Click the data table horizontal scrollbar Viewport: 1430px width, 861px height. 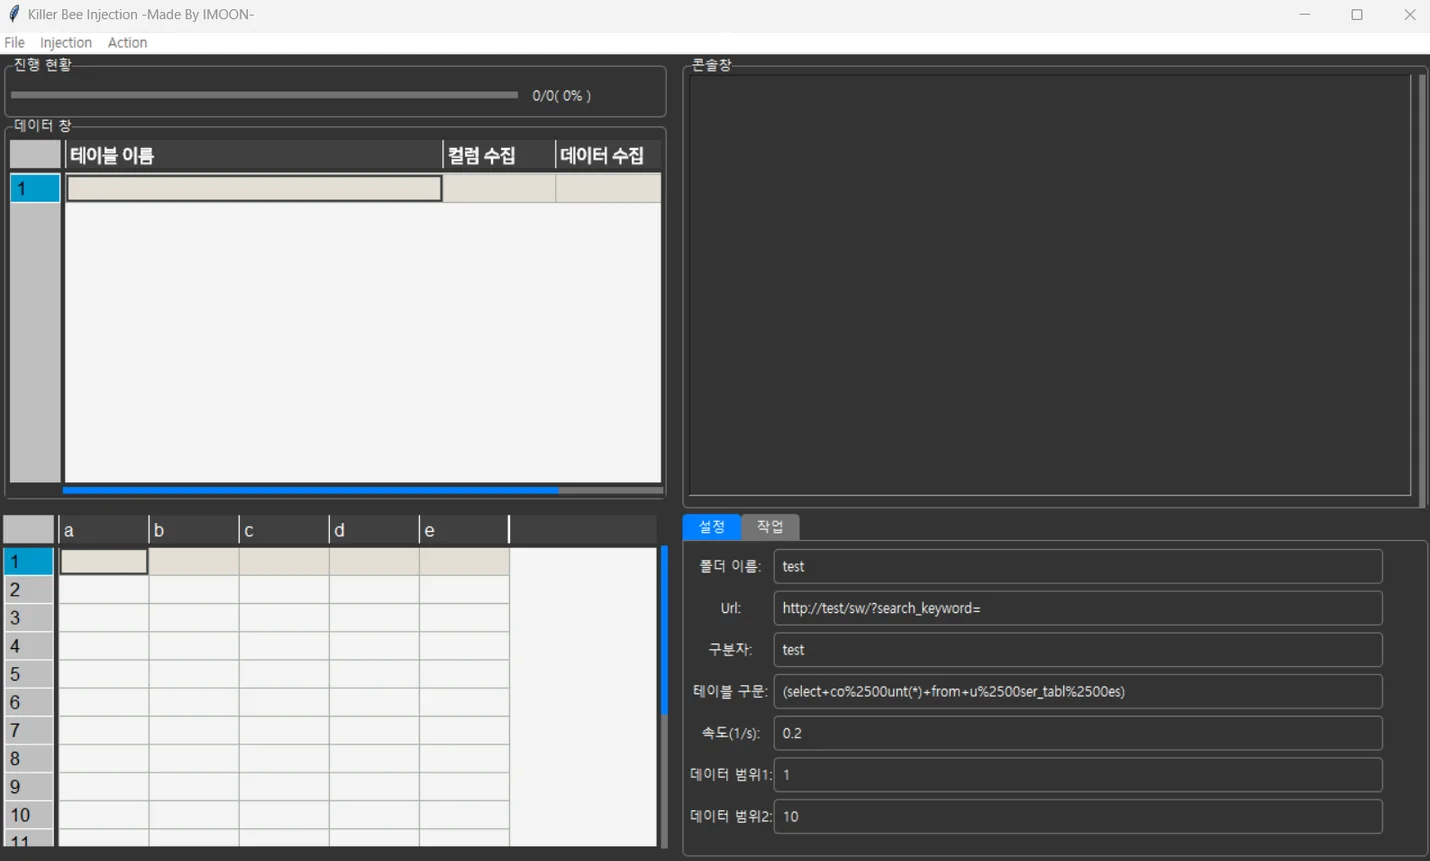pyautogui.click(x=363, y=490)
